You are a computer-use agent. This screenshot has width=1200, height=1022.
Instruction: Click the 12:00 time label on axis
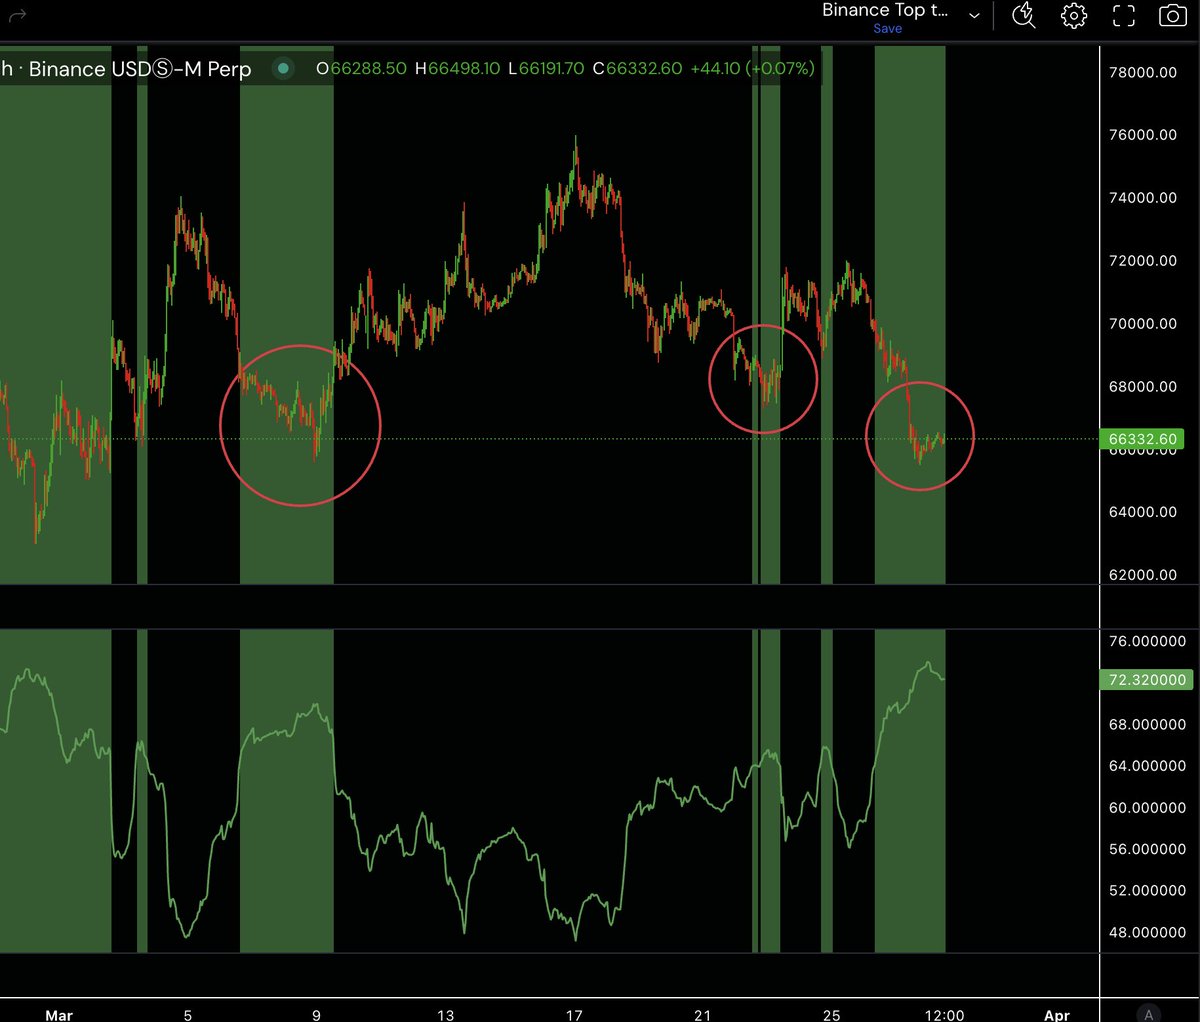coord(945,1015)
